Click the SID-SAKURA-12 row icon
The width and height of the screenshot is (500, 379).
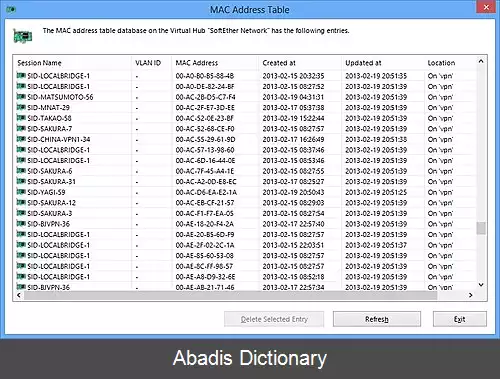point(21,202)
